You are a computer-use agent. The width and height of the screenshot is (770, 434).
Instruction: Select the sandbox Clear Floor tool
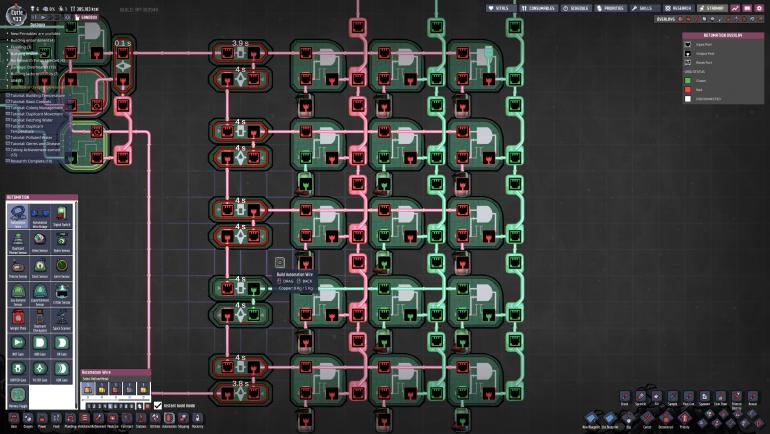tap(720, 397)
